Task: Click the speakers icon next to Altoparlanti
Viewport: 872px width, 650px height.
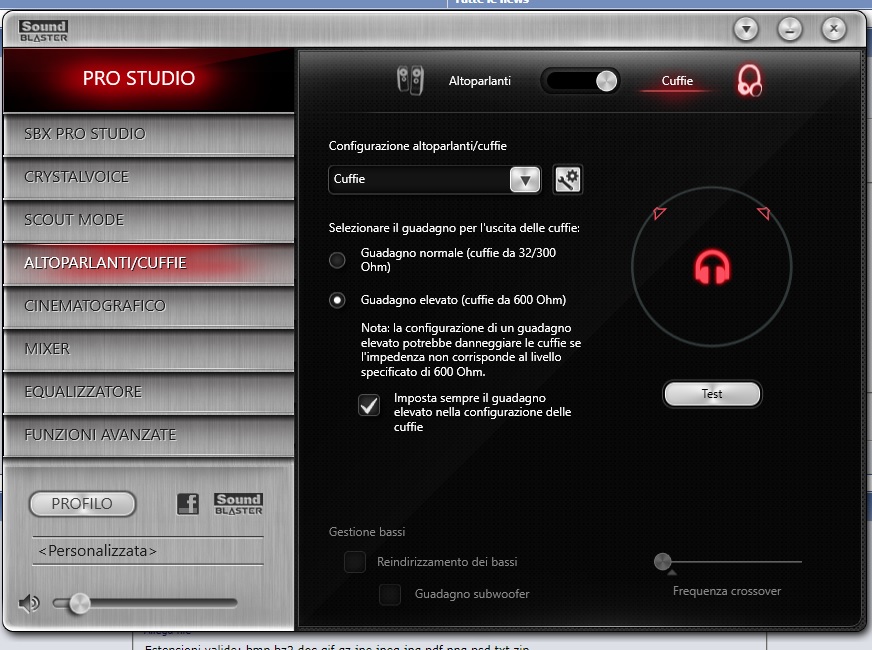Action: click(x=410, y=81)
